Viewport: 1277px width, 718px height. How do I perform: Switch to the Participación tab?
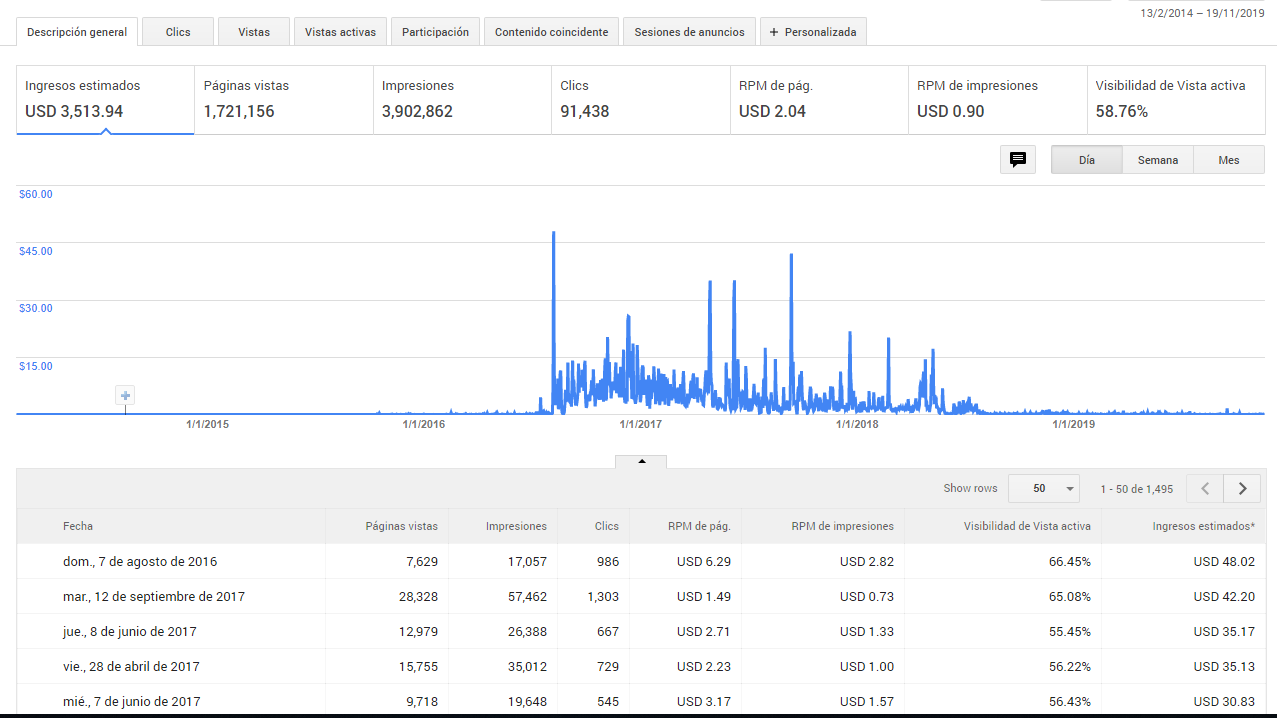coord(435,32)
